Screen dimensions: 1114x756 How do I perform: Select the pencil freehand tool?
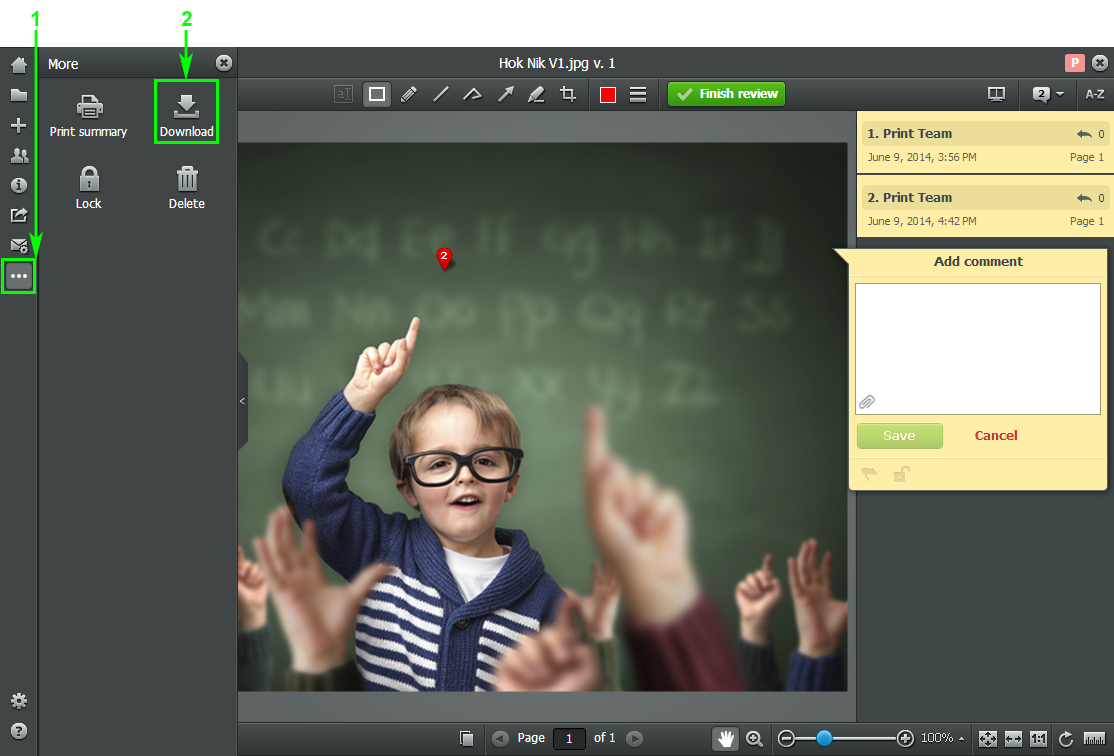click(x=409, y=94)
